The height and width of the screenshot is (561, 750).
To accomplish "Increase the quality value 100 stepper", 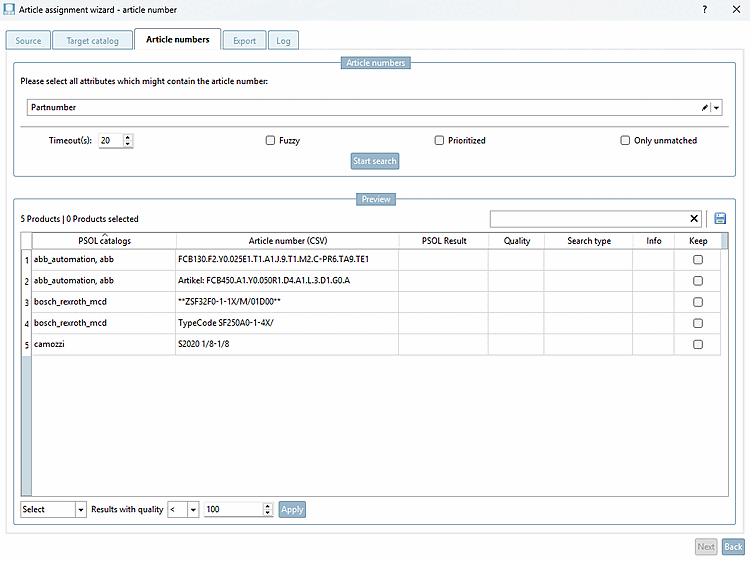I will [x=267, y=506].
